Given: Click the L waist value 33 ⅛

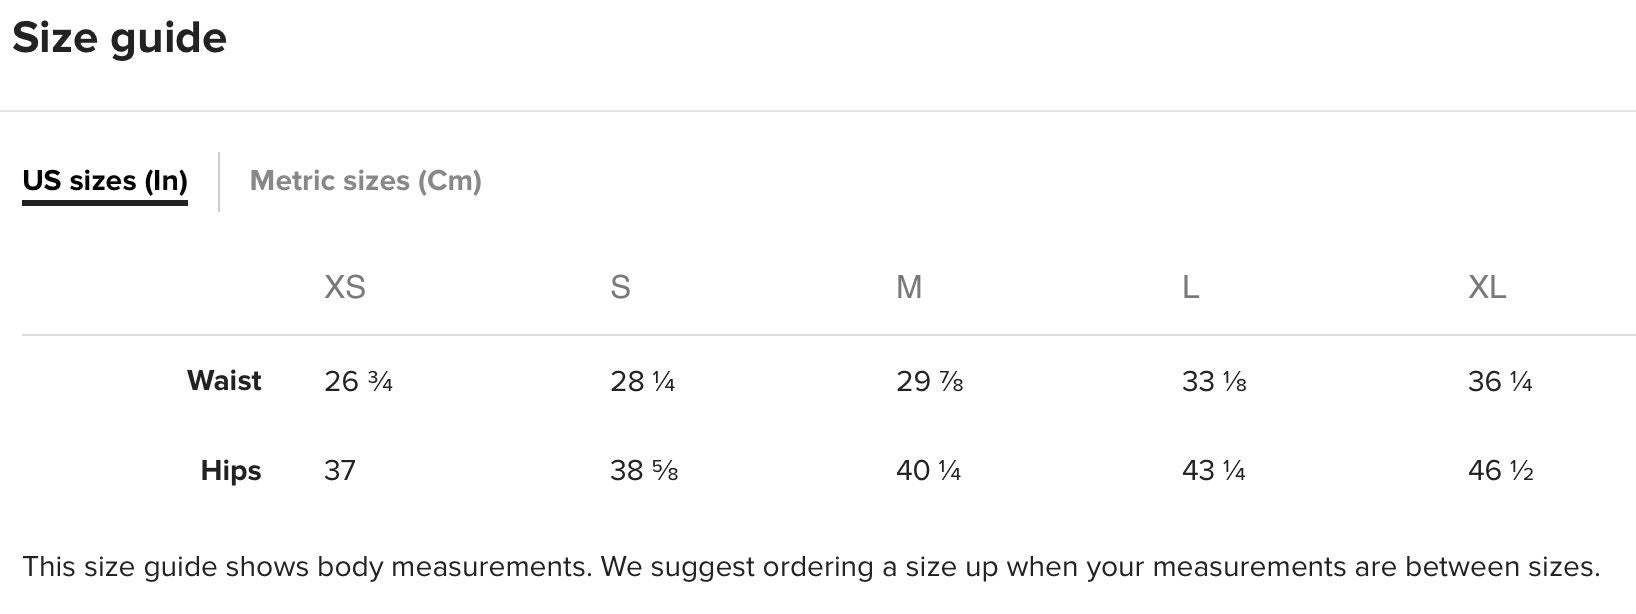Looking at the screenshot, I should (1214, 382).
